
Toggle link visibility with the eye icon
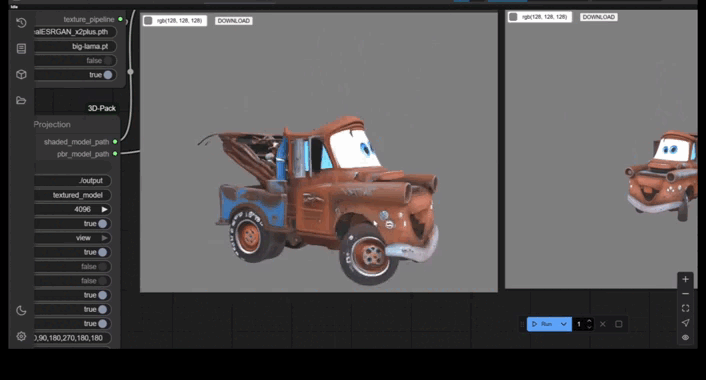[x=685, y=337]
